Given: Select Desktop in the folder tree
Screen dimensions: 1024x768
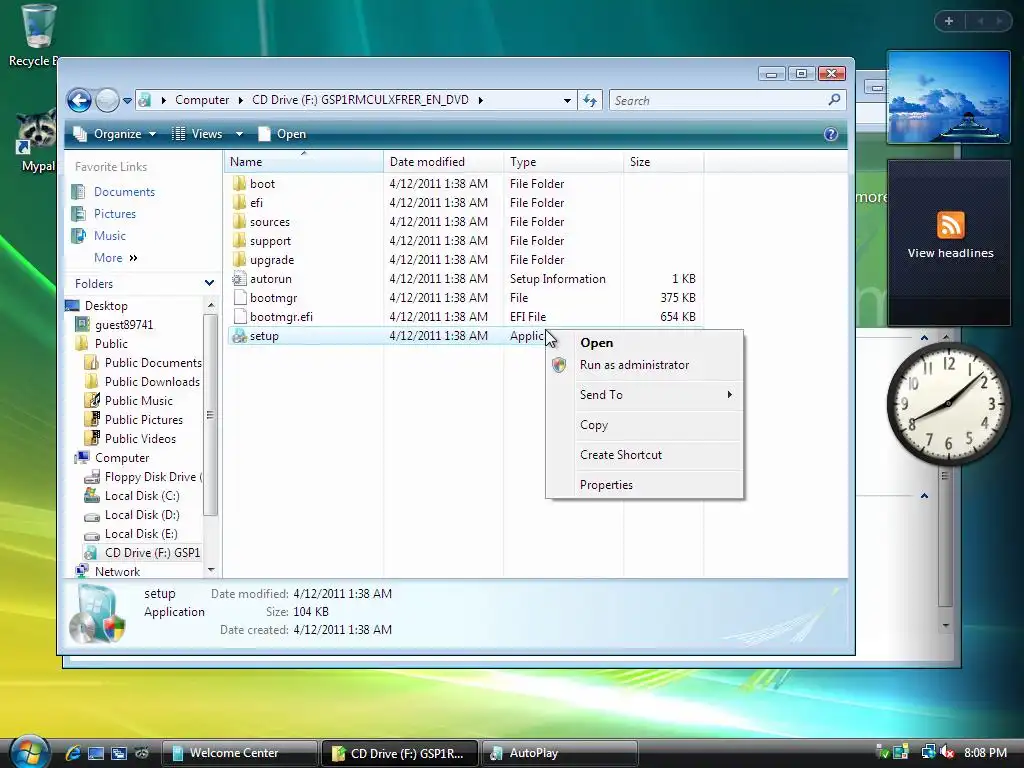Looking at the screenshot, I should [106, 306].
